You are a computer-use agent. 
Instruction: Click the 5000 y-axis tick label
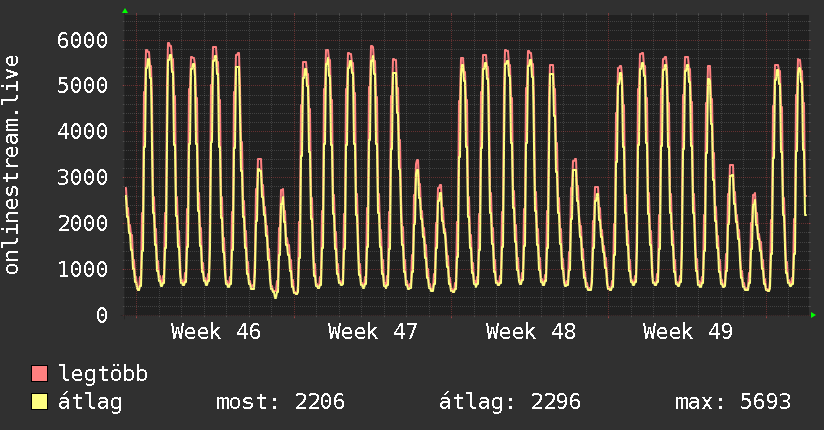click(x=81, y=86)
